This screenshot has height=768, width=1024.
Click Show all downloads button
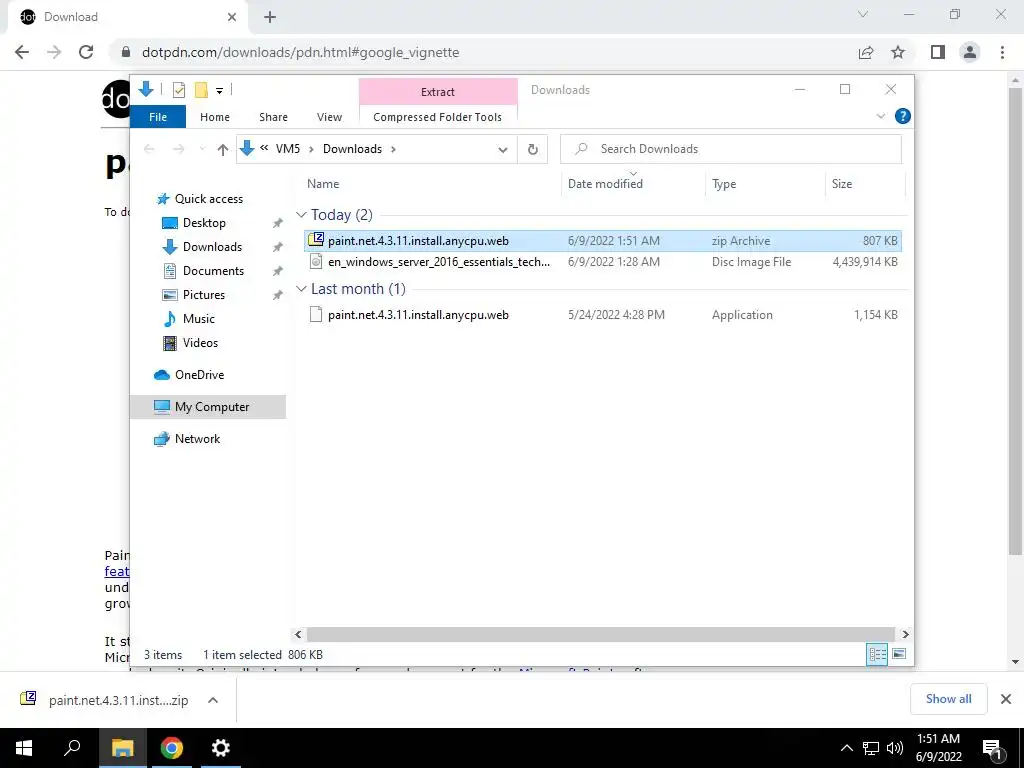(x=948, y=699)
